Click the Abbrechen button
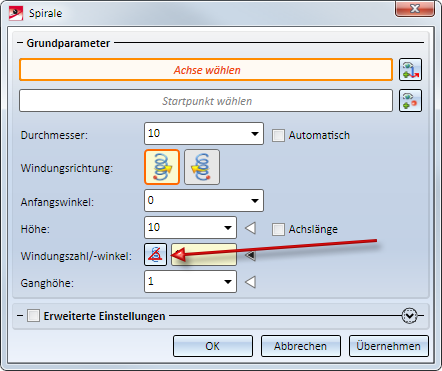The height and width of the screenshot is (371, 442). [301, 346]
